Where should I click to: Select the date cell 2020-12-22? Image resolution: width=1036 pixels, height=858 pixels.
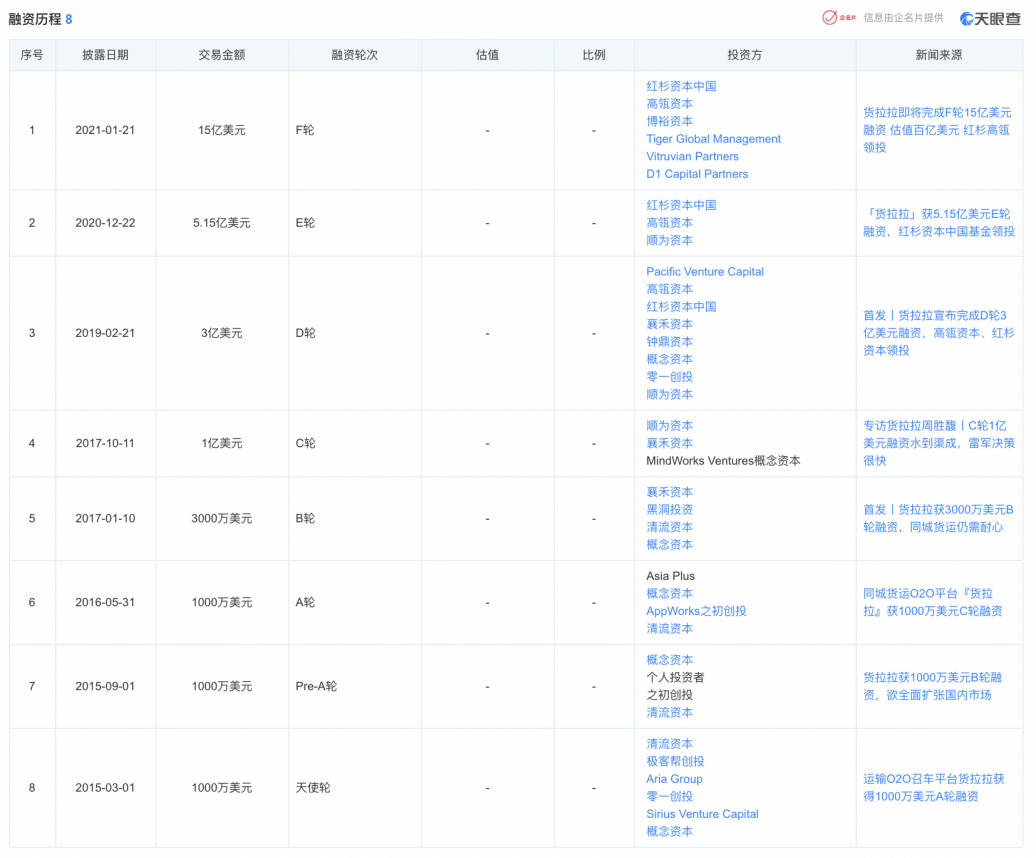point(105,223)
